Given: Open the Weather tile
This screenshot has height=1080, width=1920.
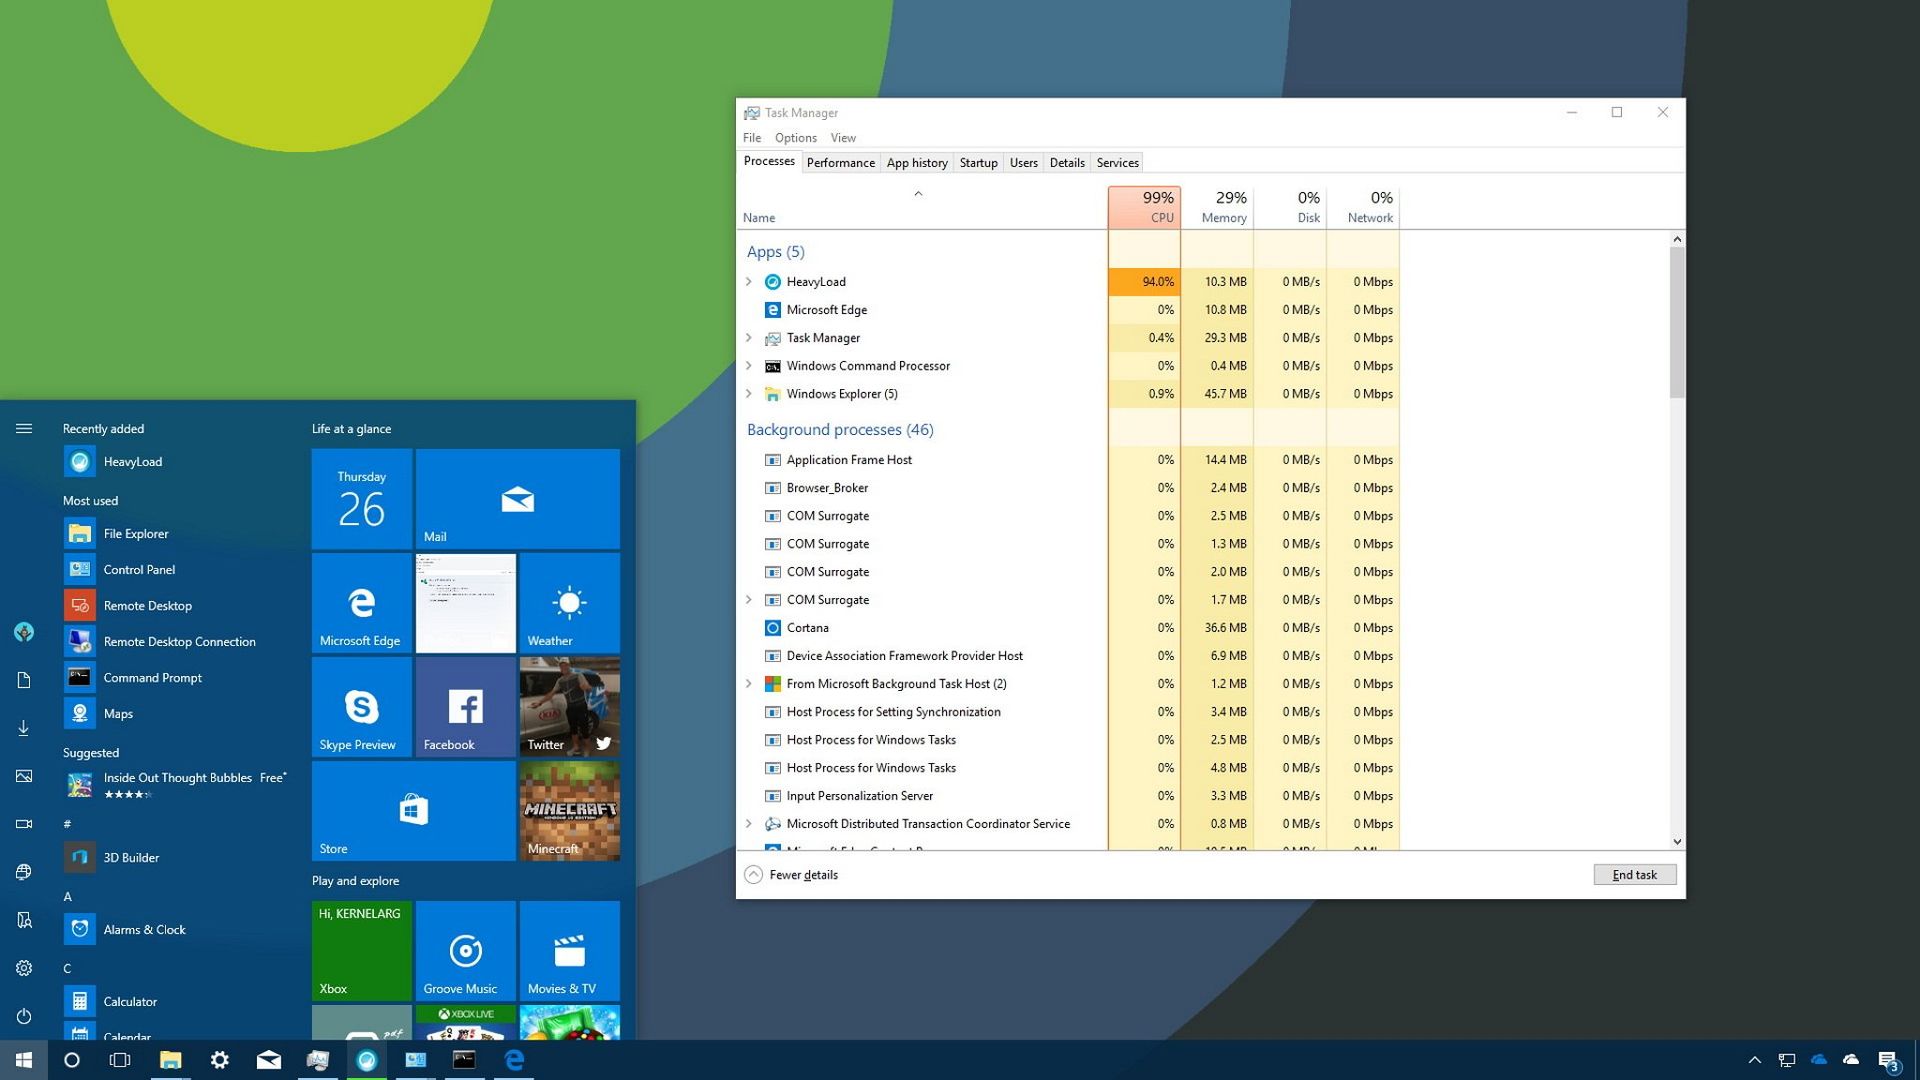Looking at the screenshot, I should [x=569, y=603].
